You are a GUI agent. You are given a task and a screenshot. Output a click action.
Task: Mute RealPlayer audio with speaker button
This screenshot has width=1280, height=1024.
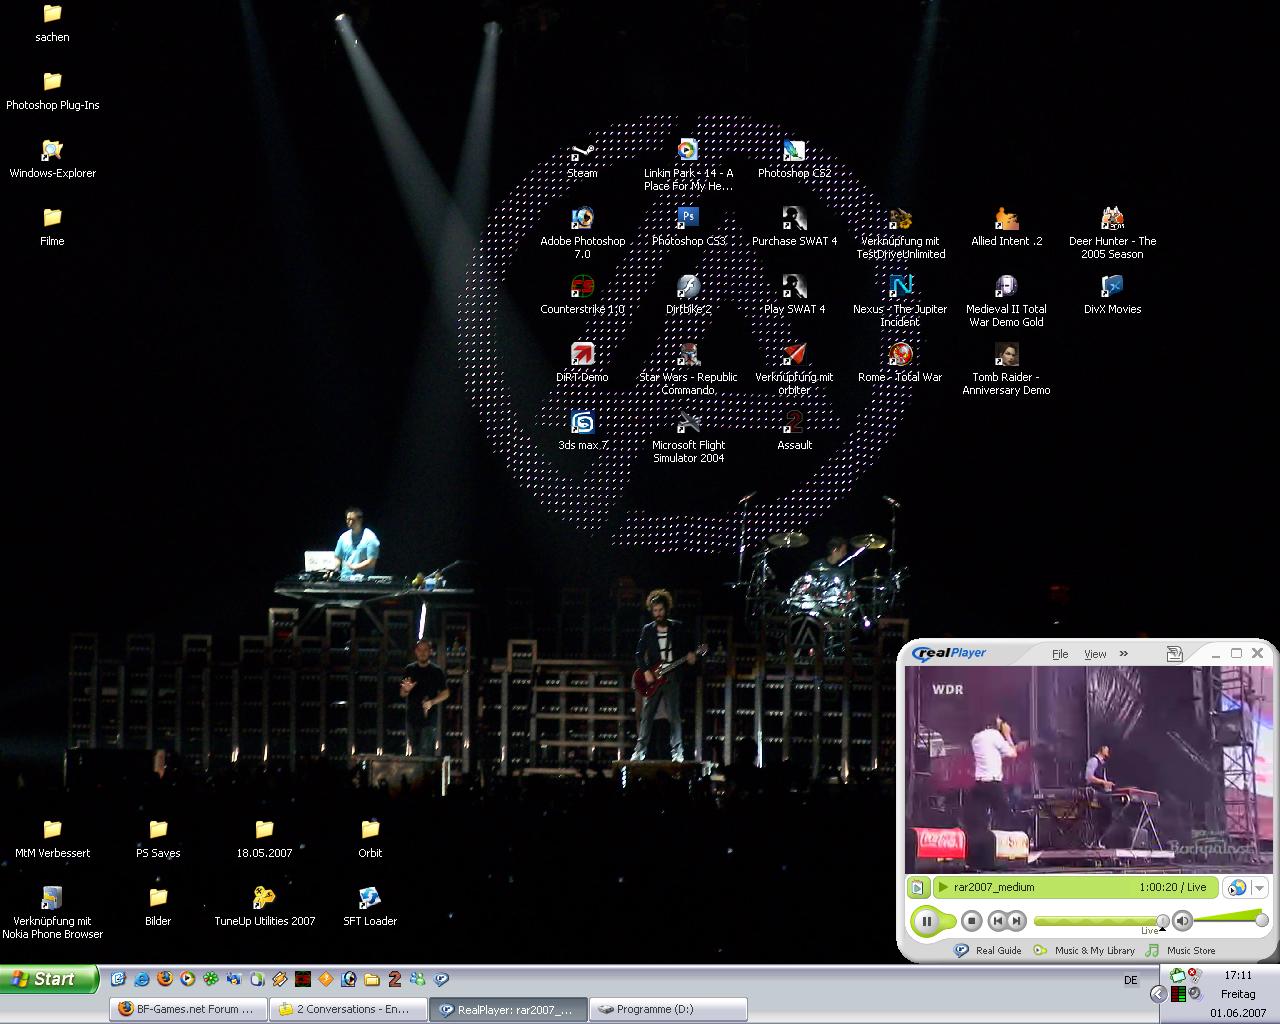(1182, 920)
